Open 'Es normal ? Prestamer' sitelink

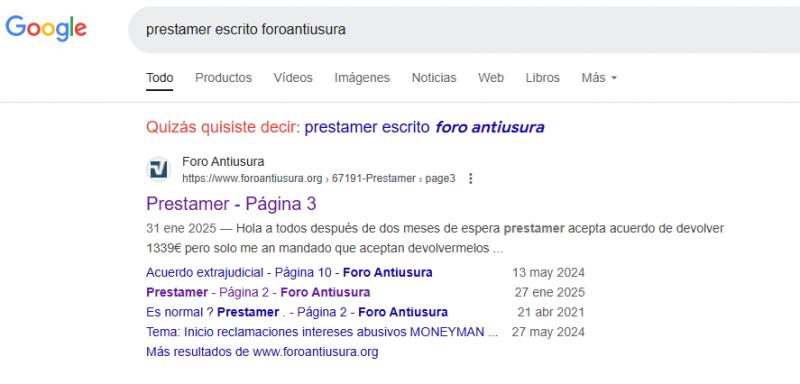pos(296,312)
